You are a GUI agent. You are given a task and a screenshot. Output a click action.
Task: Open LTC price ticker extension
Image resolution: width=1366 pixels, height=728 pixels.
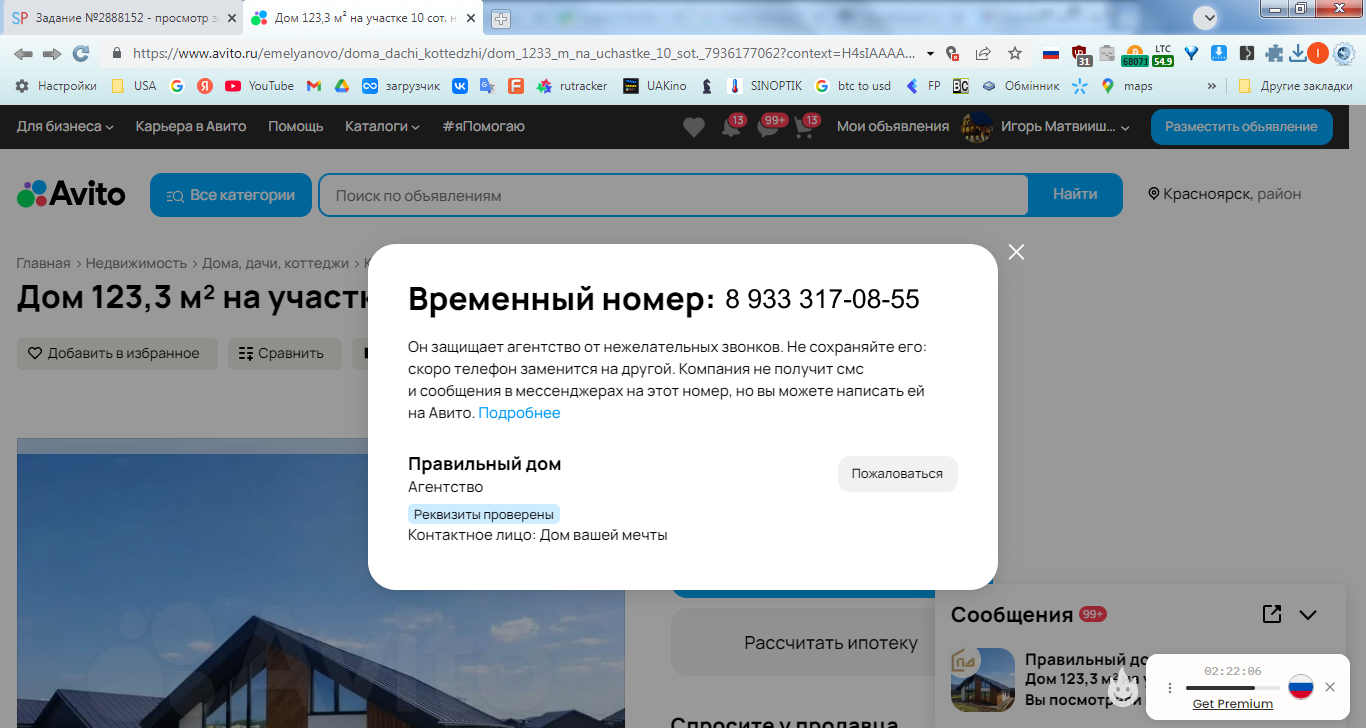(x=1163, y=55)
